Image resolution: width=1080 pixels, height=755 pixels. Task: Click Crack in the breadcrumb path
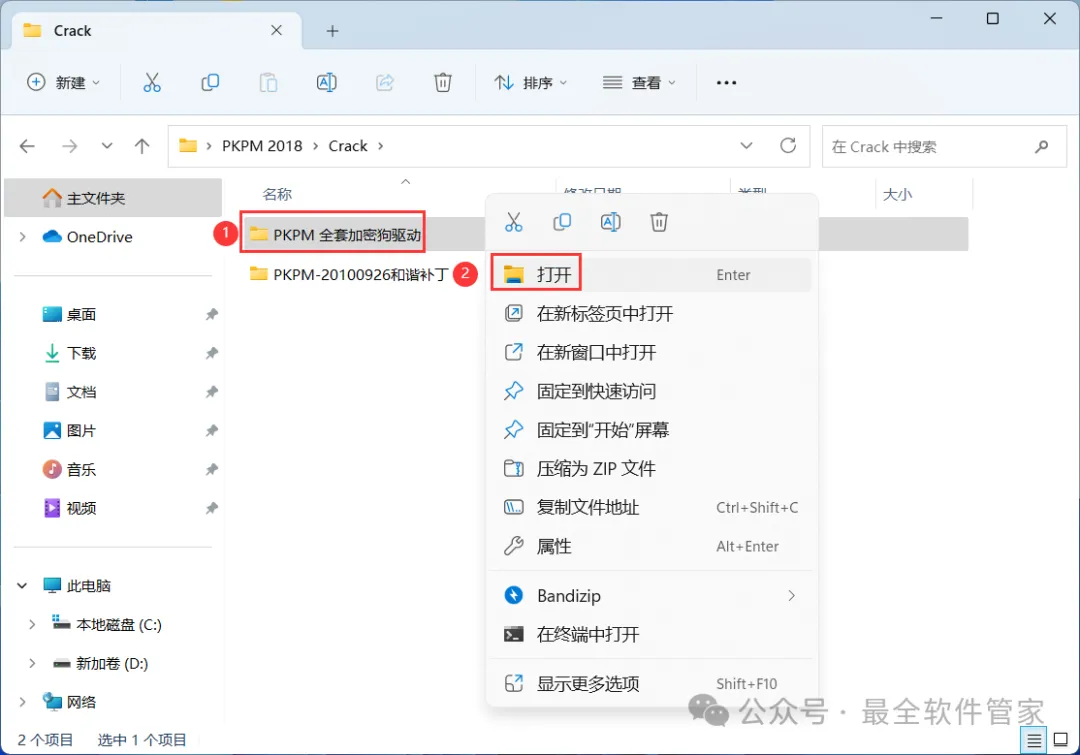(x=348, y=146)
